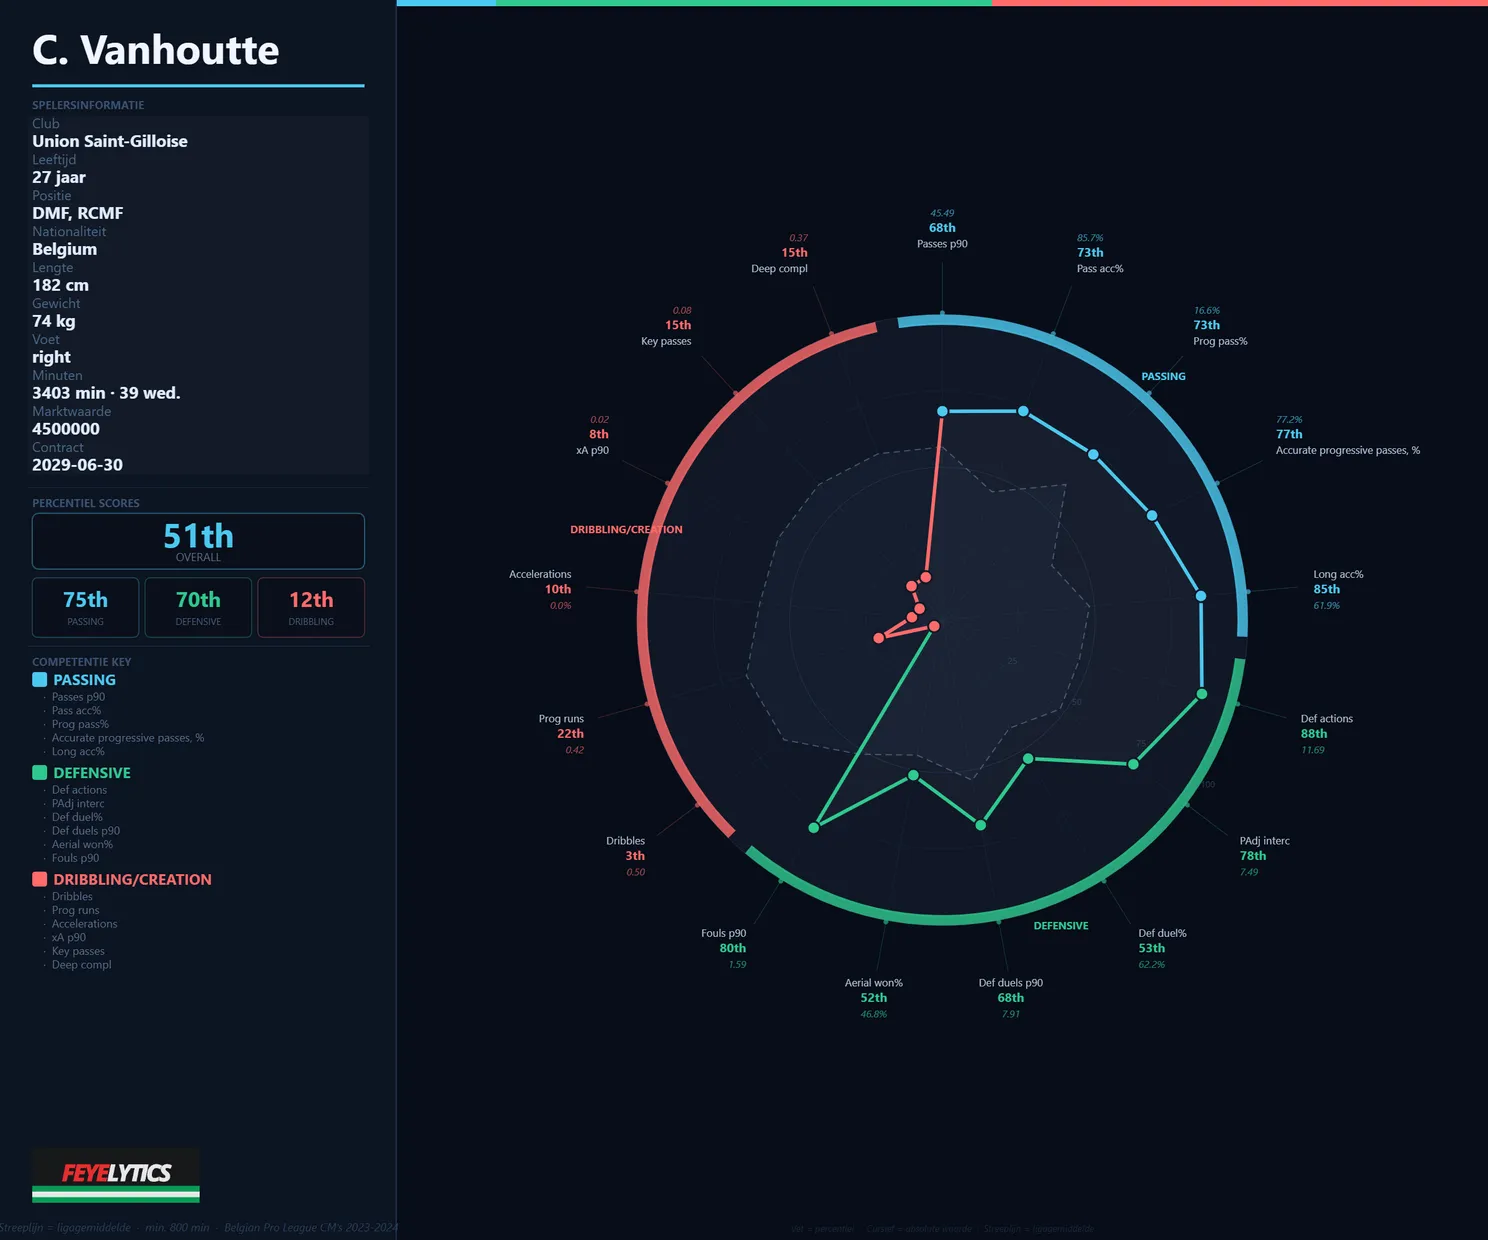Click height value 182 cm
The height and width of the screenshot is (1240, 1488).
pyautogui.click(x=60, y=285)
